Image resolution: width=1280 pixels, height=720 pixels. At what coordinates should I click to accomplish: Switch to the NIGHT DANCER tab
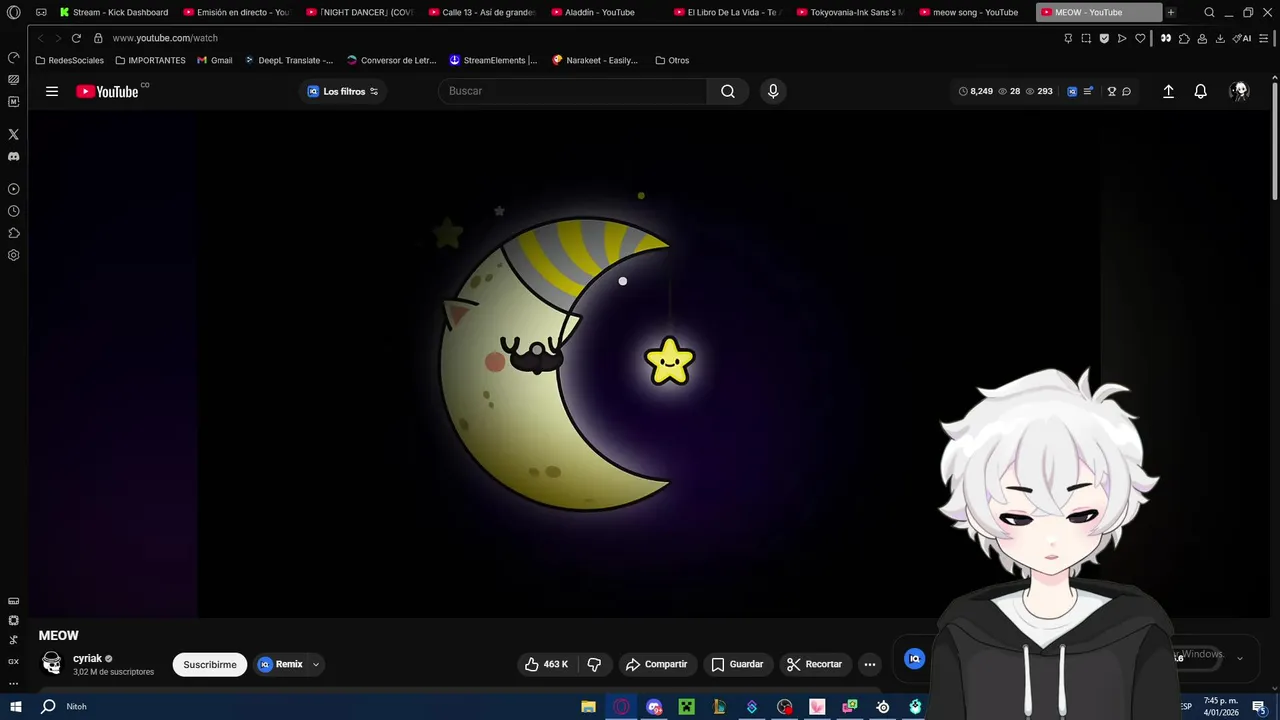pos(360,12)
